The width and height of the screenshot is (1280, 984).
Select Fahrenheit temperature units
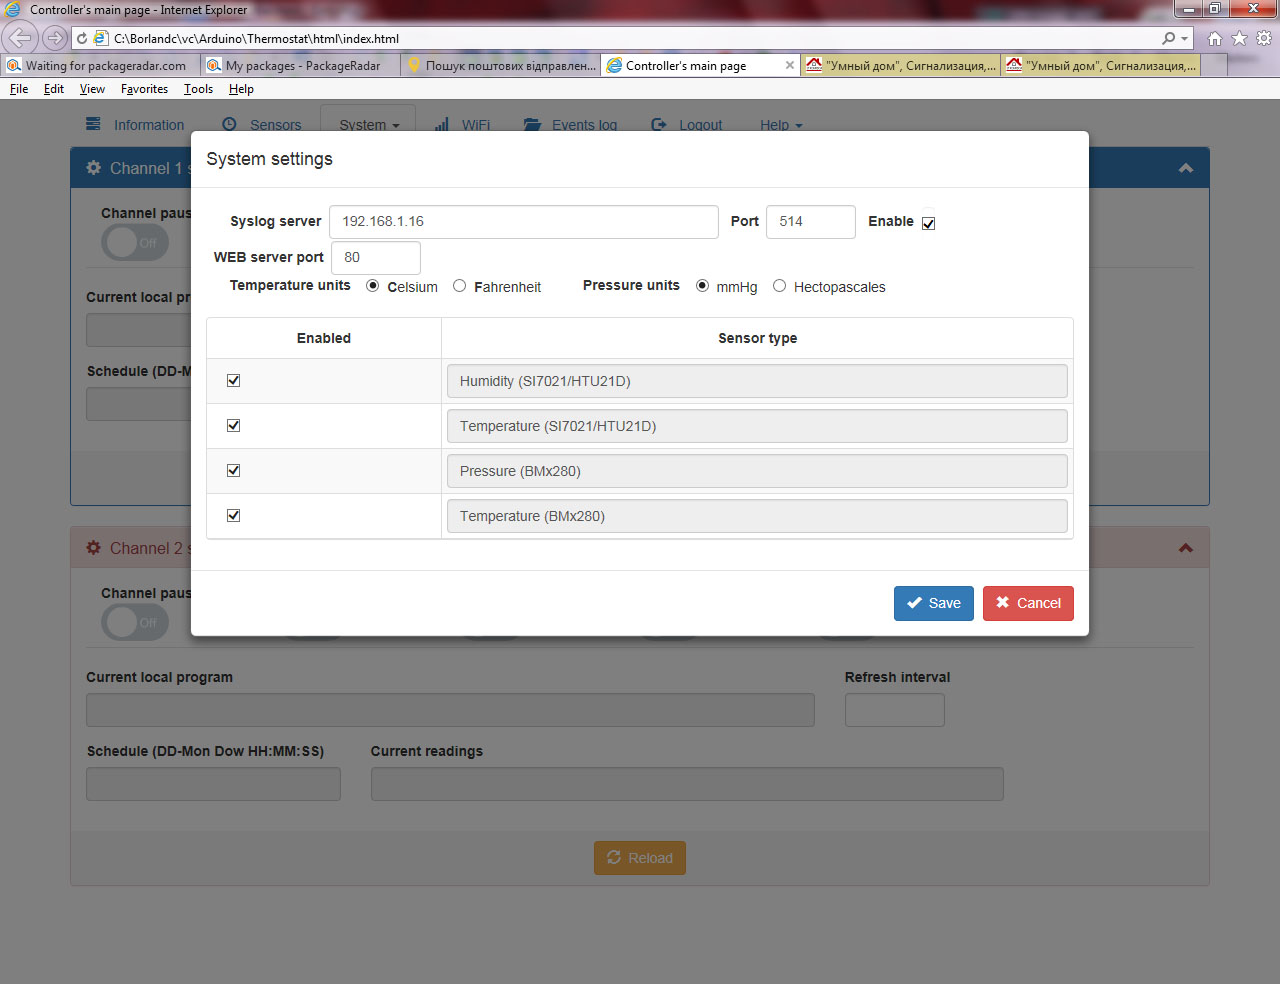(459, 286)
